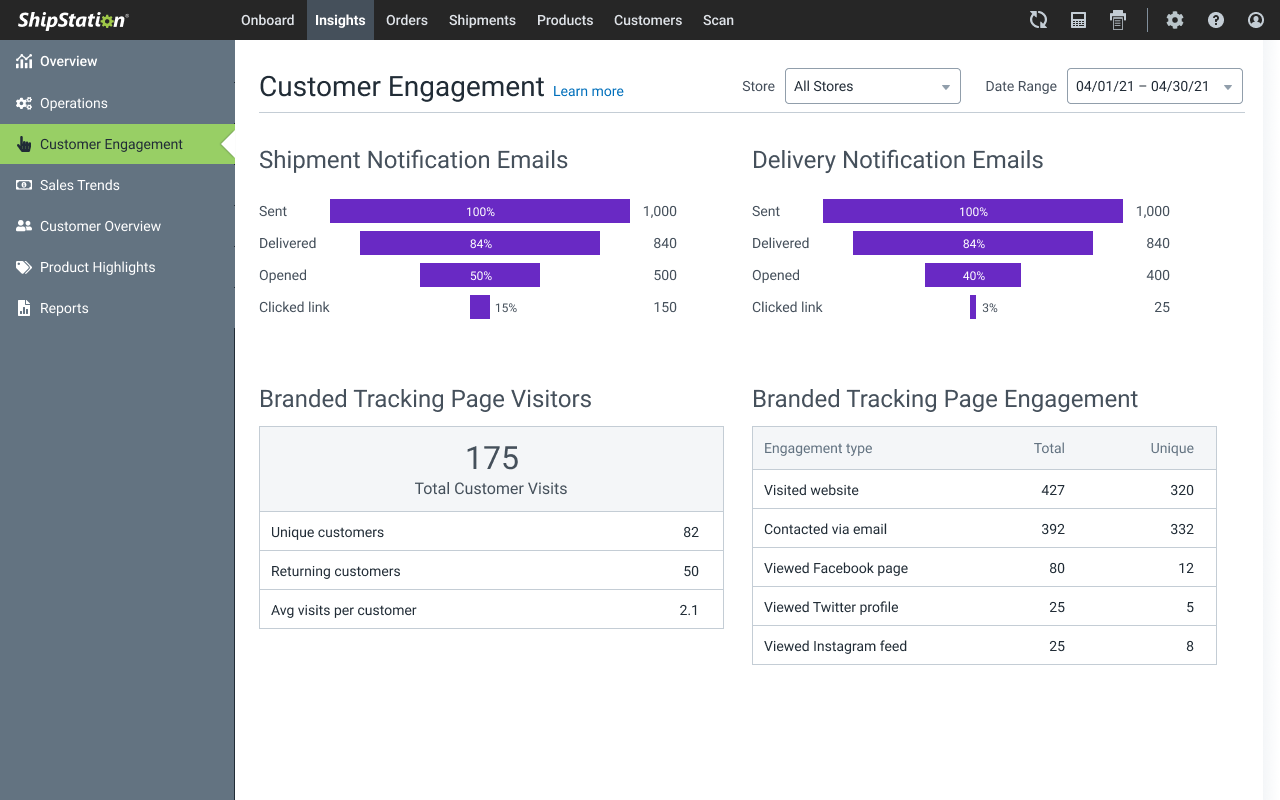Viewport: 1280px width, 800px height.
Task: Open the Overview insights page
Action: point(68,61)
